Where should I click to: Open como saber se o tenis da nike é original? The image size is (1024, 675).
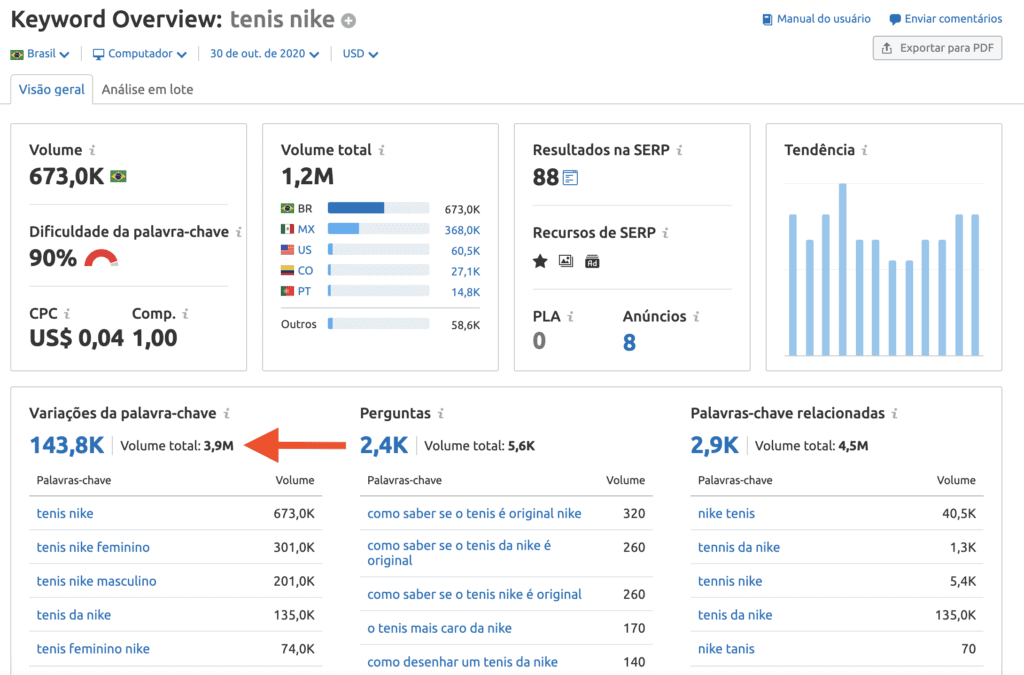(459, 553)
